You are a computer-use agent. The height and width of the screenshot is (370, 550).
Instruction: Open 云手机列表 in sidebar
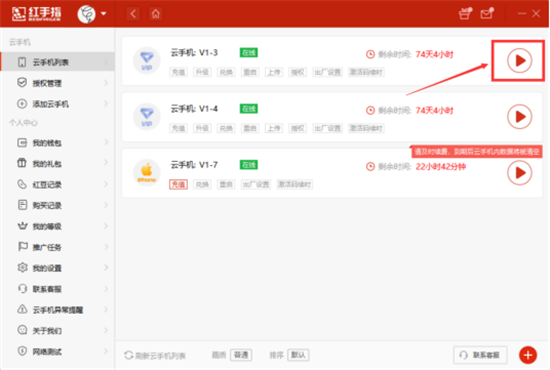click(58, 62)
